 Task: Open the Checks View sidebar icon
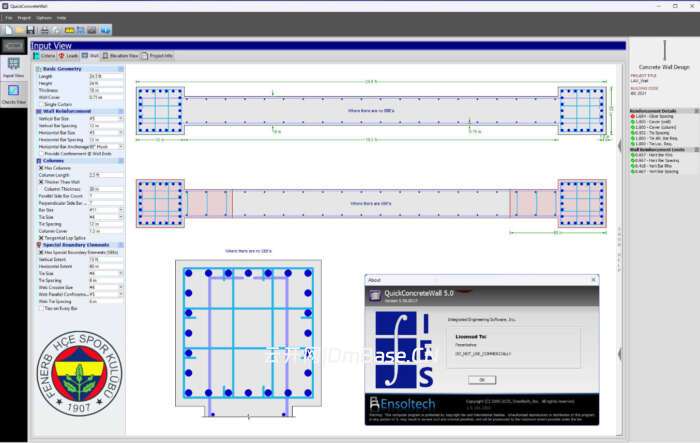pos(13,95)
